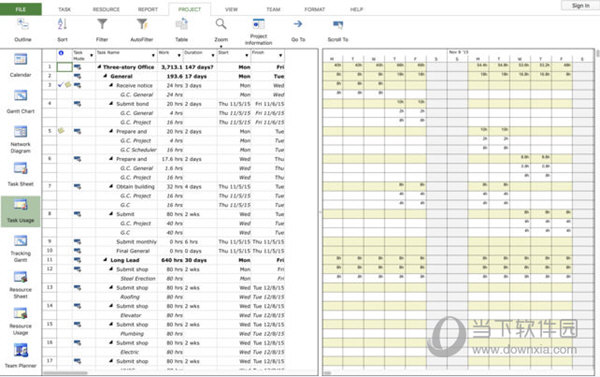Switch to Gantt Chart view
The width and height of the screenshot is (600, 377).
(x=21, y=101)
